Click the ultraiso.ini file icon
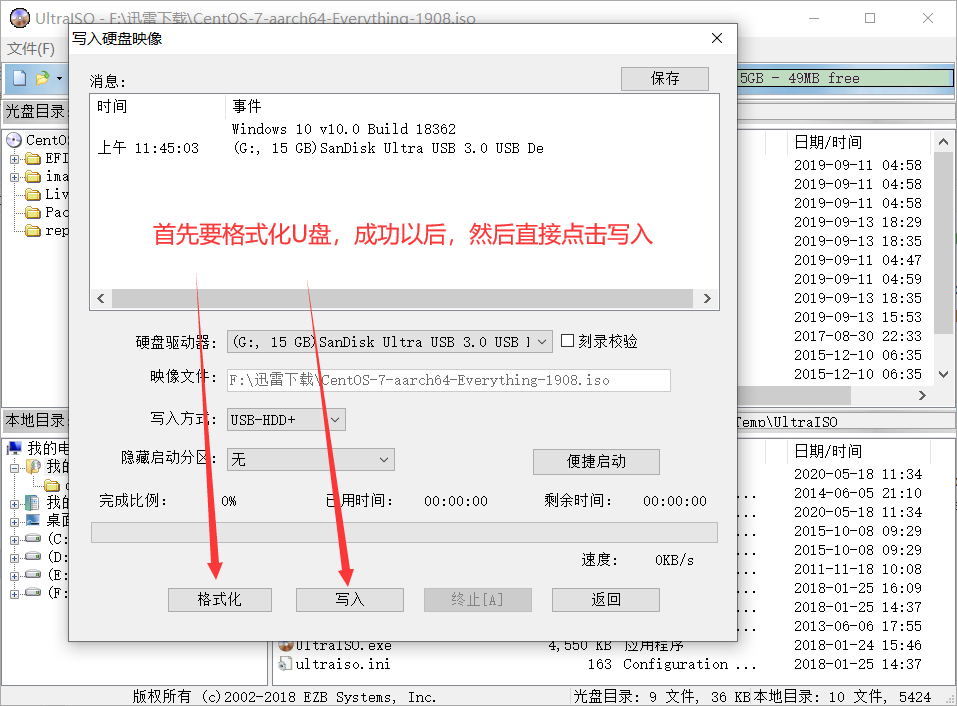 [285, 664]
